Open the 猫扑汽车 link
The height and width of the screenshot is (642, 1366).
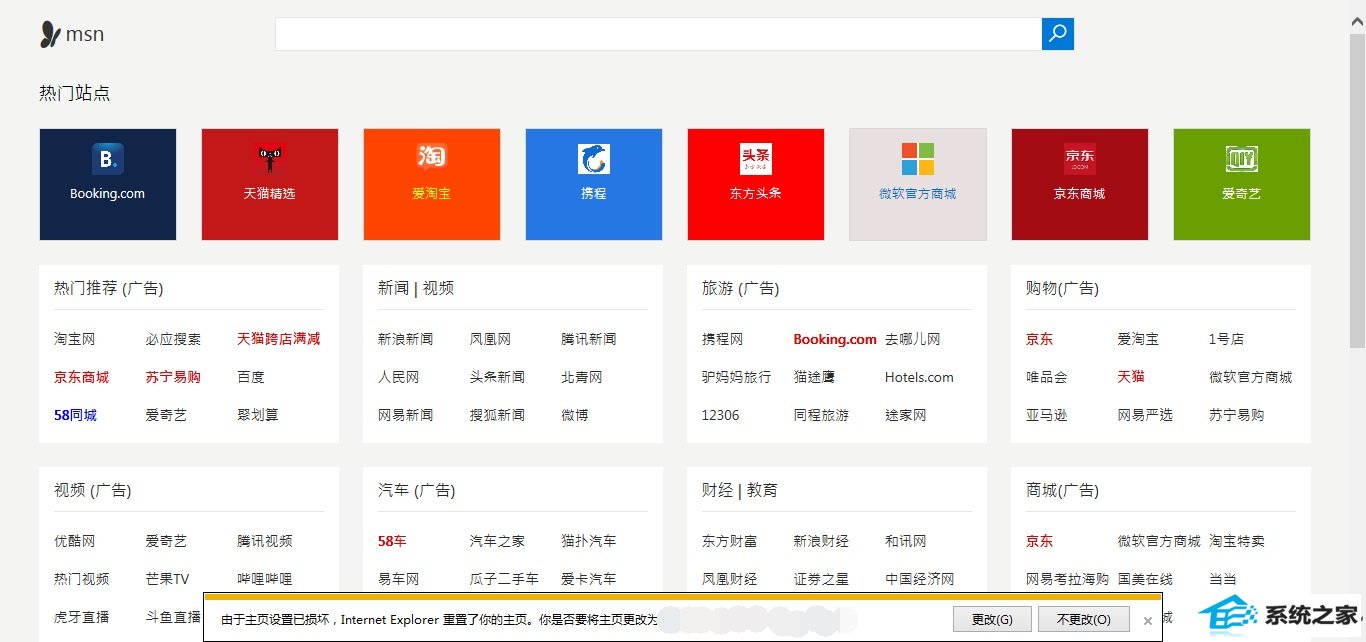click(x=588, y=541)
